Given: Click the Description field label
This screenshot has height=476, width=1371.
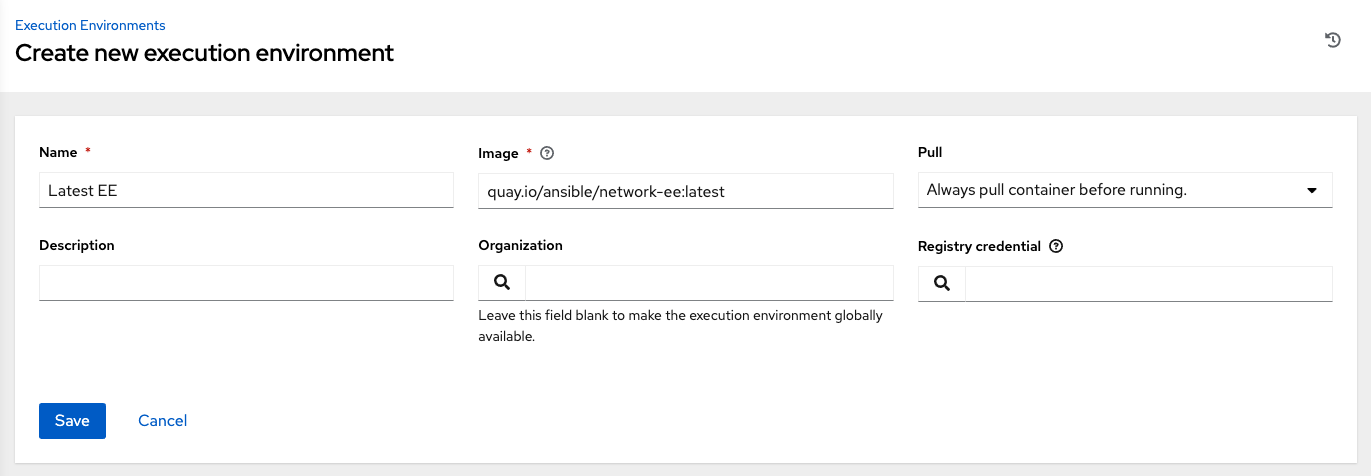Looking at the screenshot, I should pos(77,245).
